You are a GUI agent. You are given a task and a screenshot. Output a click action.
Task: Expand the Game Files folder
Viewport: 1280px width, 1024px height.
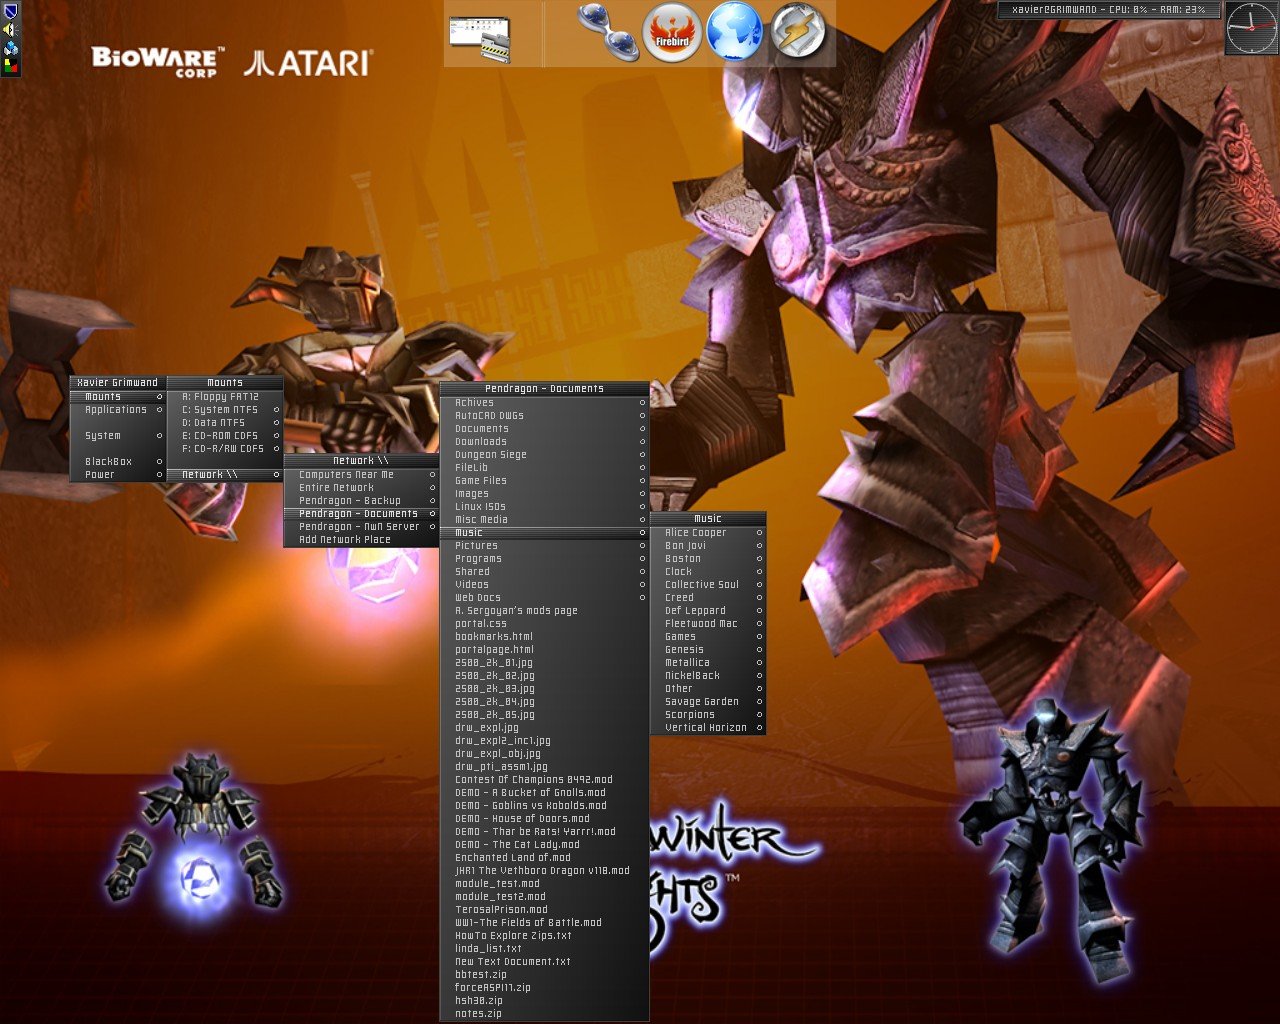[544, 481]
